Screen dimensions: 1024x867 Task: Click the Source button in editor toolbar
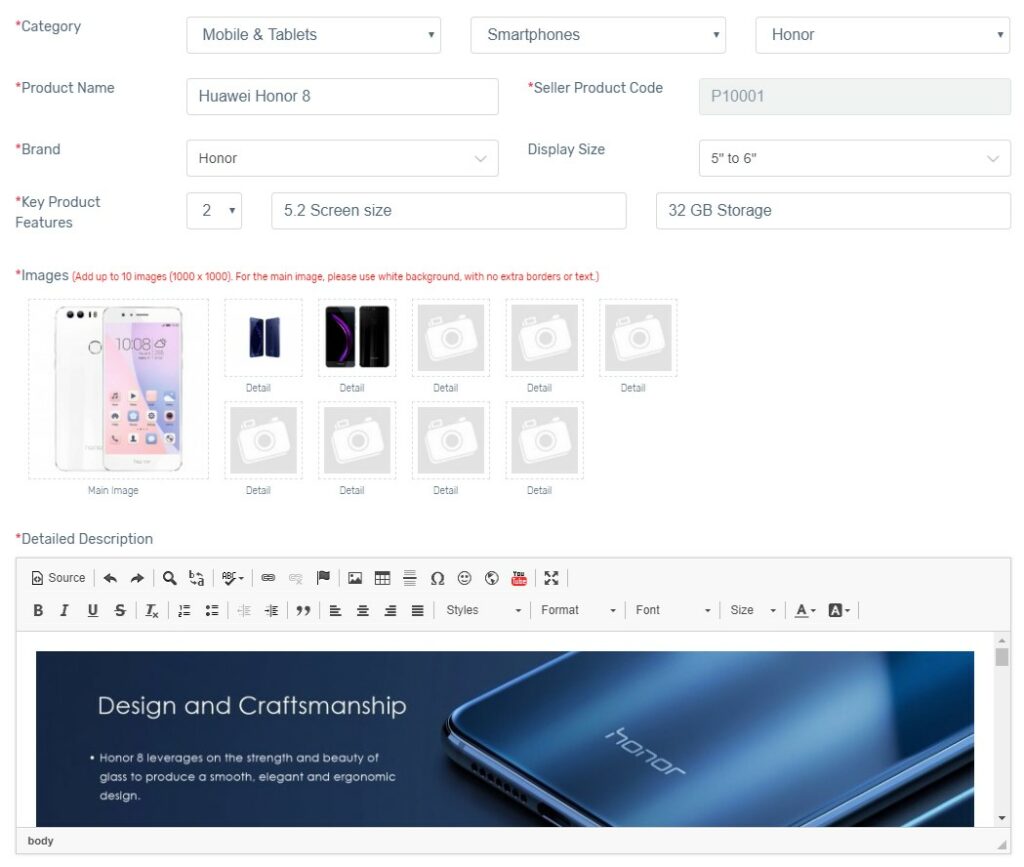[x=58, y=578]
